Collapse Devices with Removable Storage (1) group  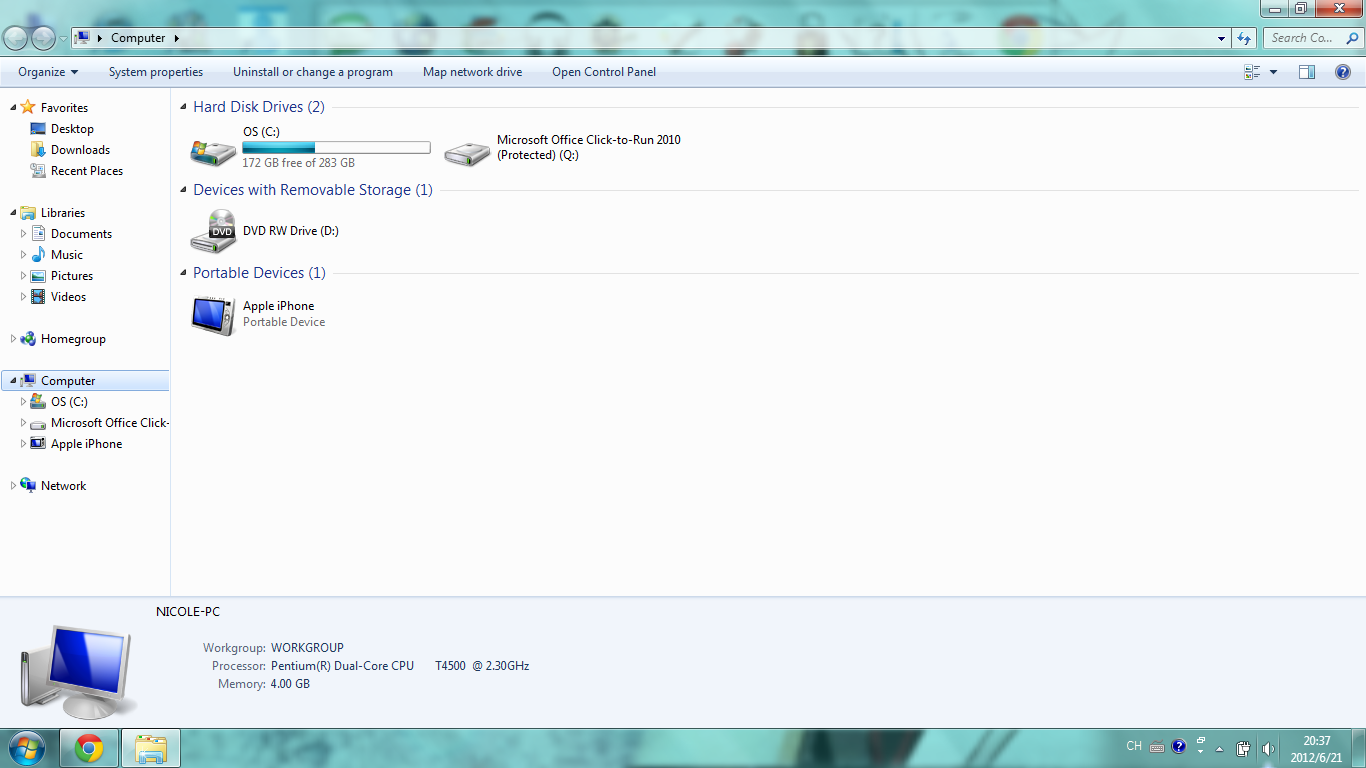tap(183, 190)
